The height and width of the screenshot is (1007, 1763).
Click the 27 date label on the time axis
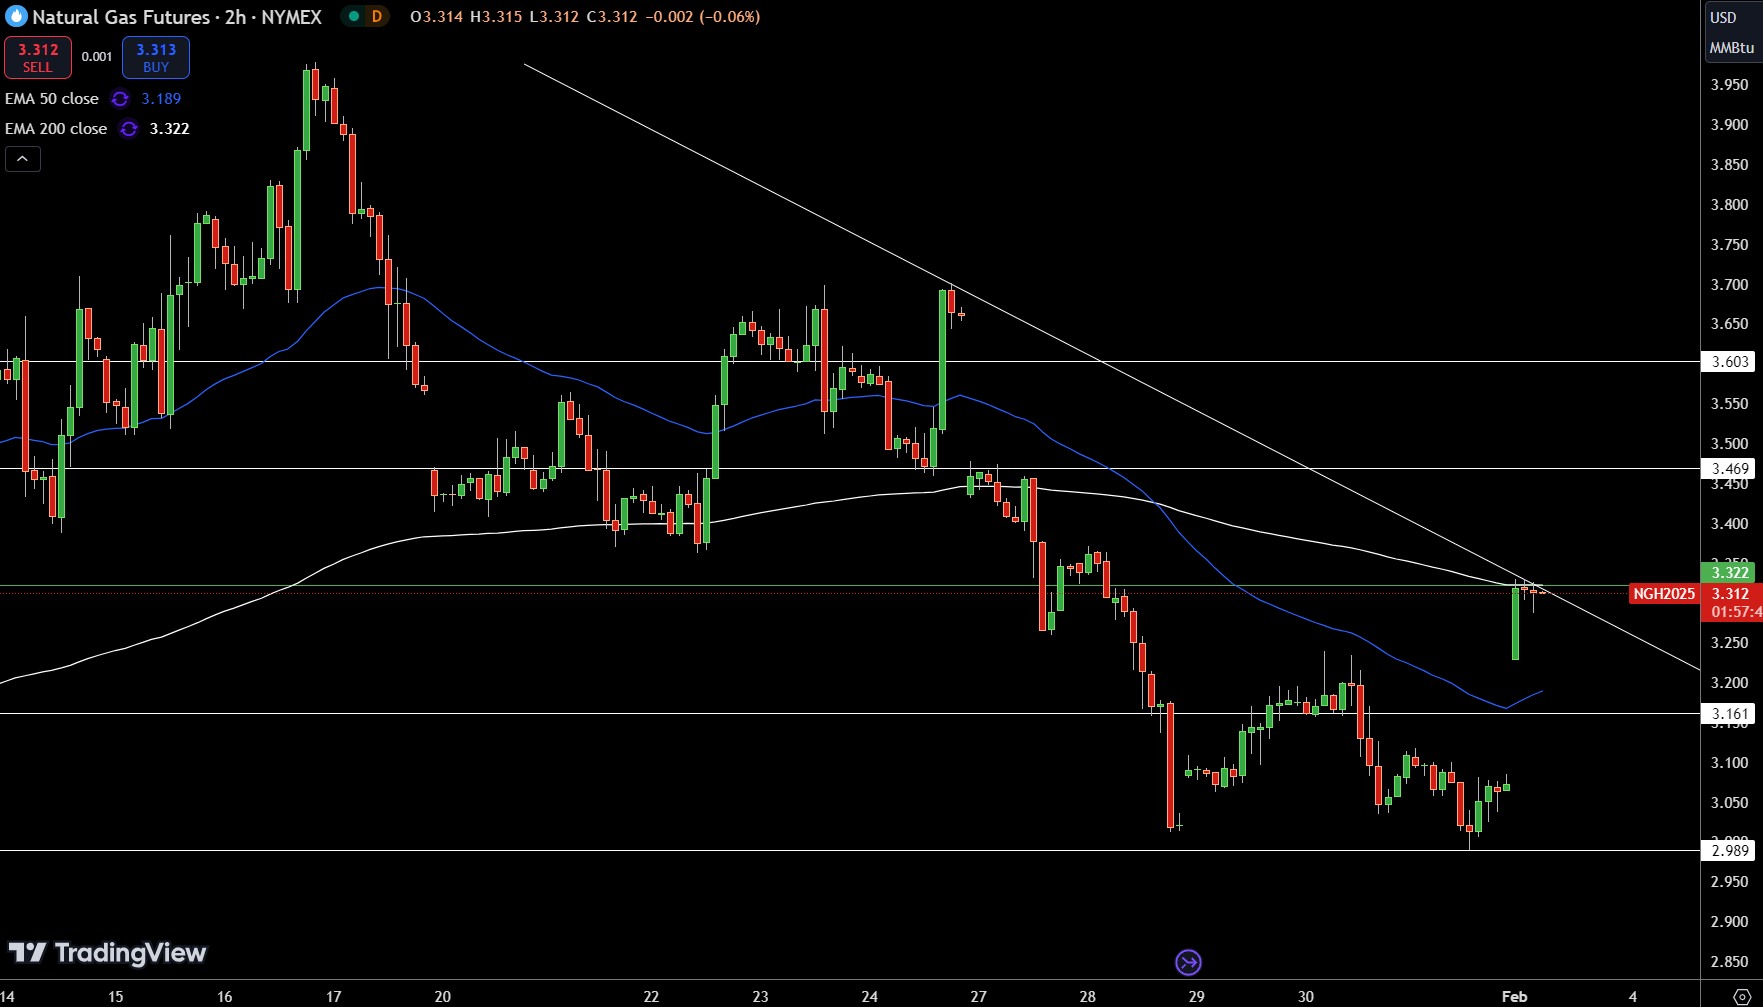(978, 996)
